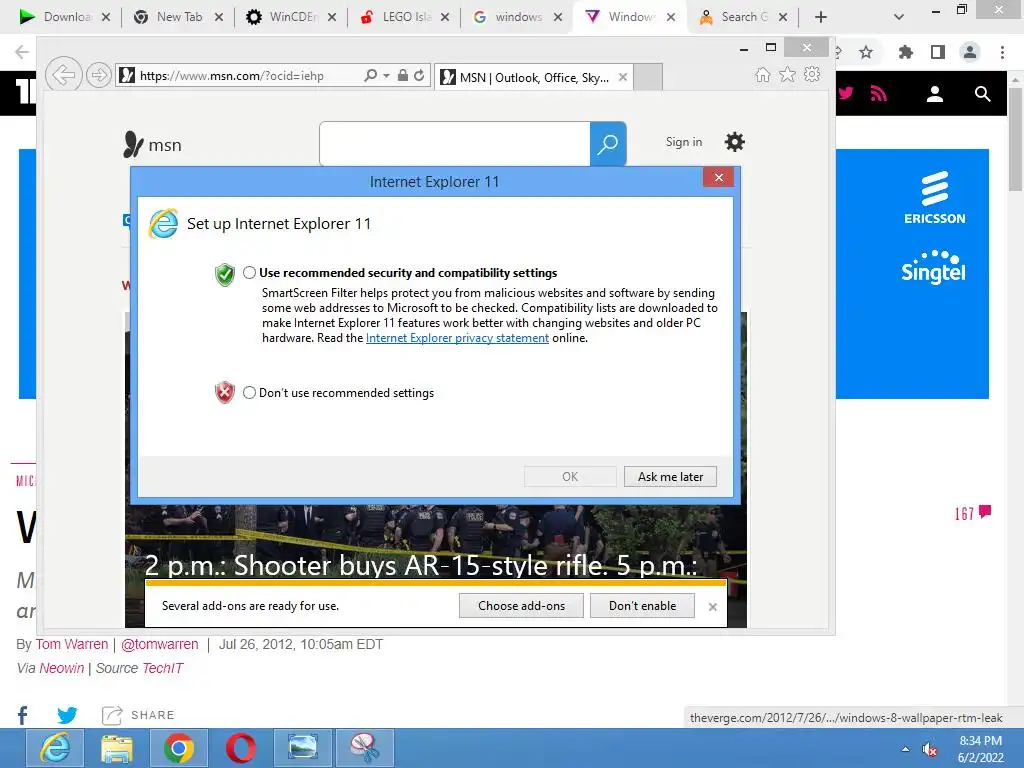
Task: Click muted volume icon in tray
Action: [930, 750]
